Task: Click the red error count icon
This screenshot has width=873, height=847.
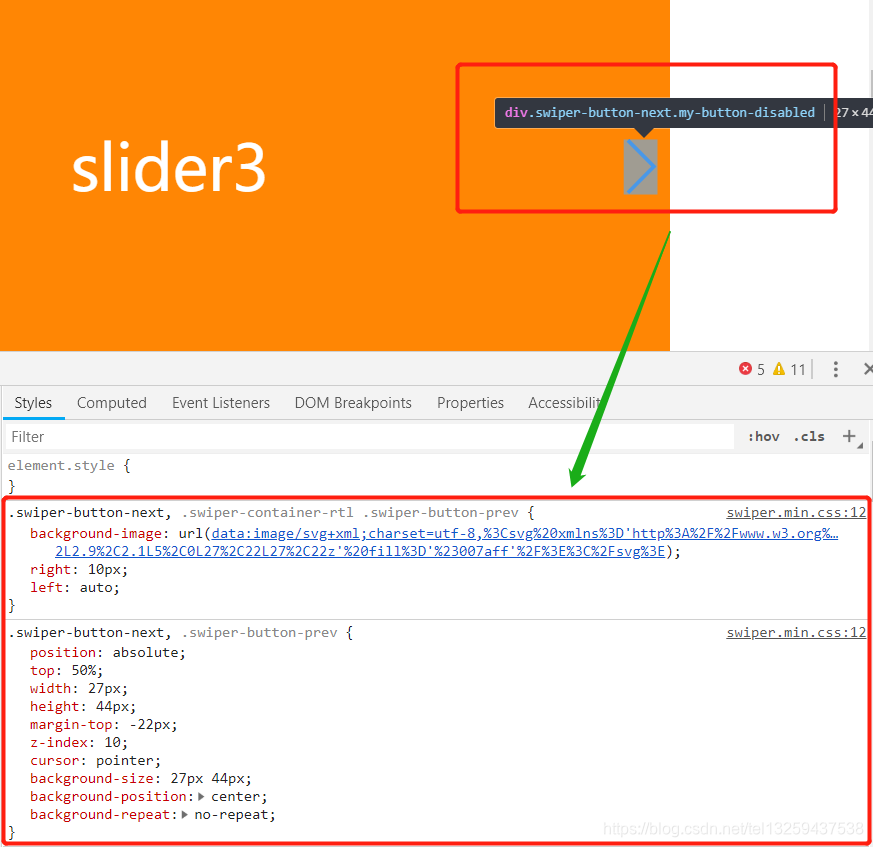Action: pos(745,369)
